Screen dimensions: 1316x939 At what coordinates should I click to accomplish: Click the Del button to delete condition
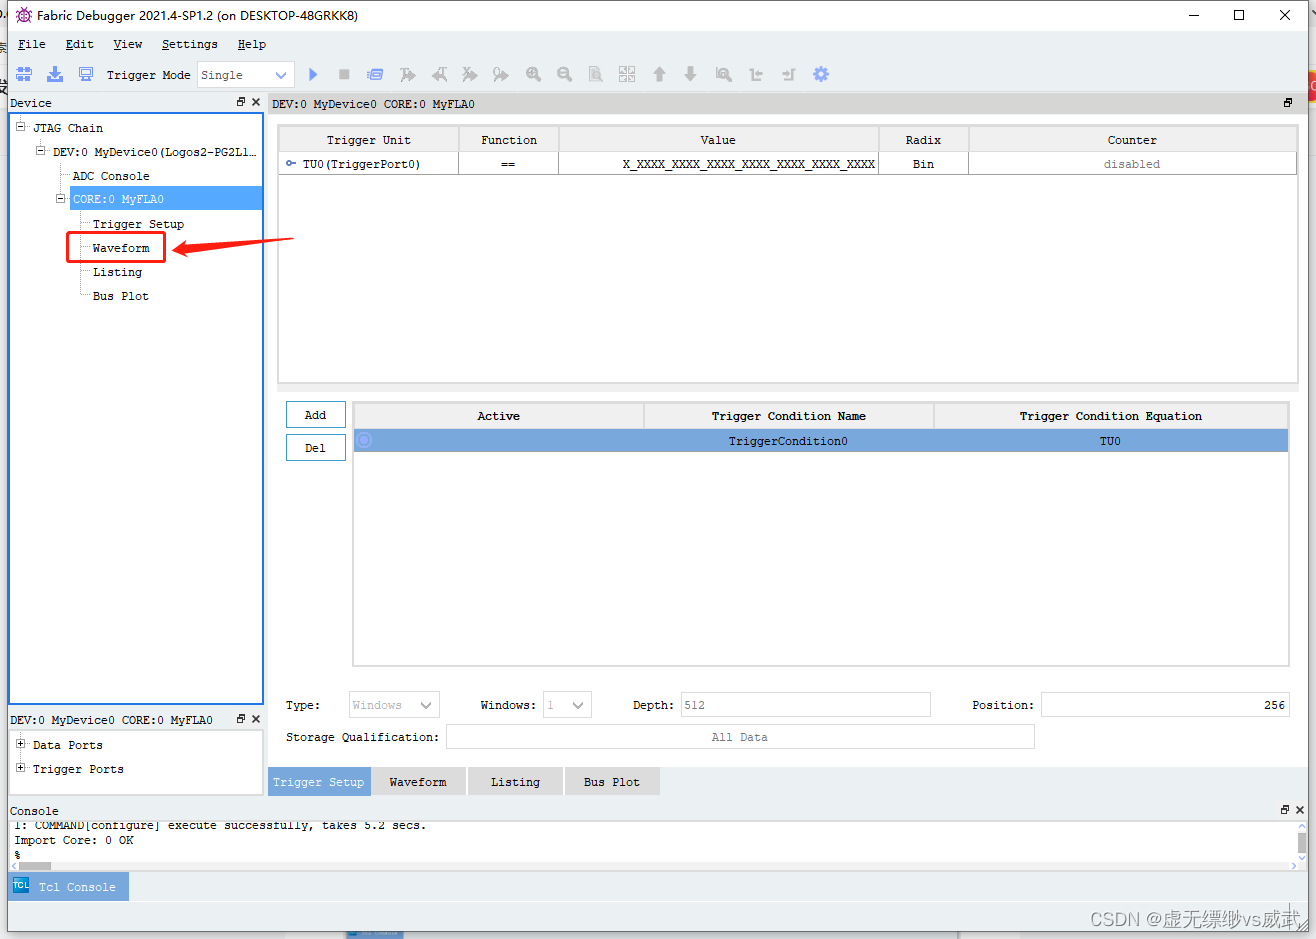pyautogui.click(x=315, y=447)
